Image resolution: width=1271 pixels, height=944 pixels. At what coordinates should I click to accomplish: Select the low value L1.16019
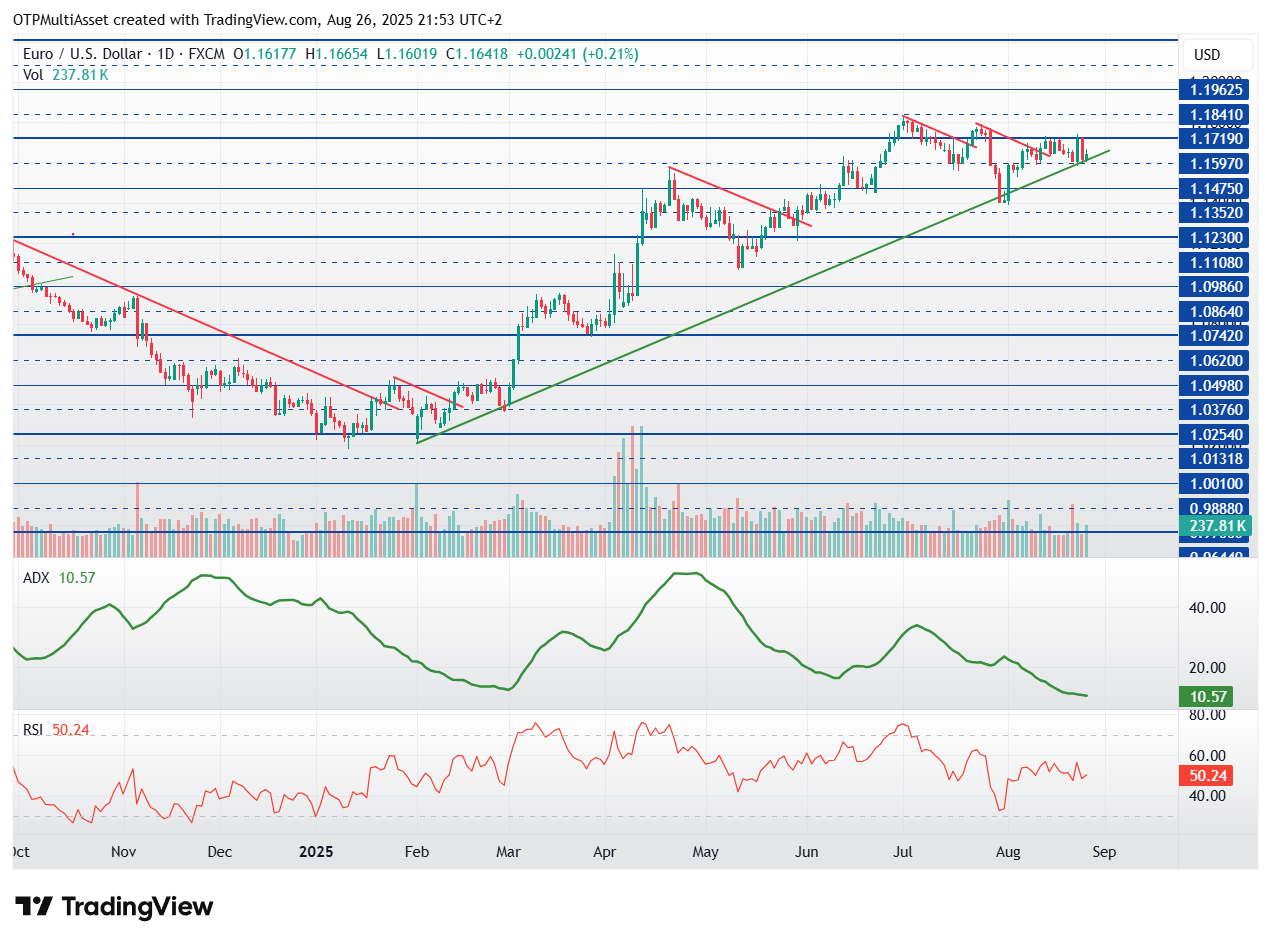[408, 53]
